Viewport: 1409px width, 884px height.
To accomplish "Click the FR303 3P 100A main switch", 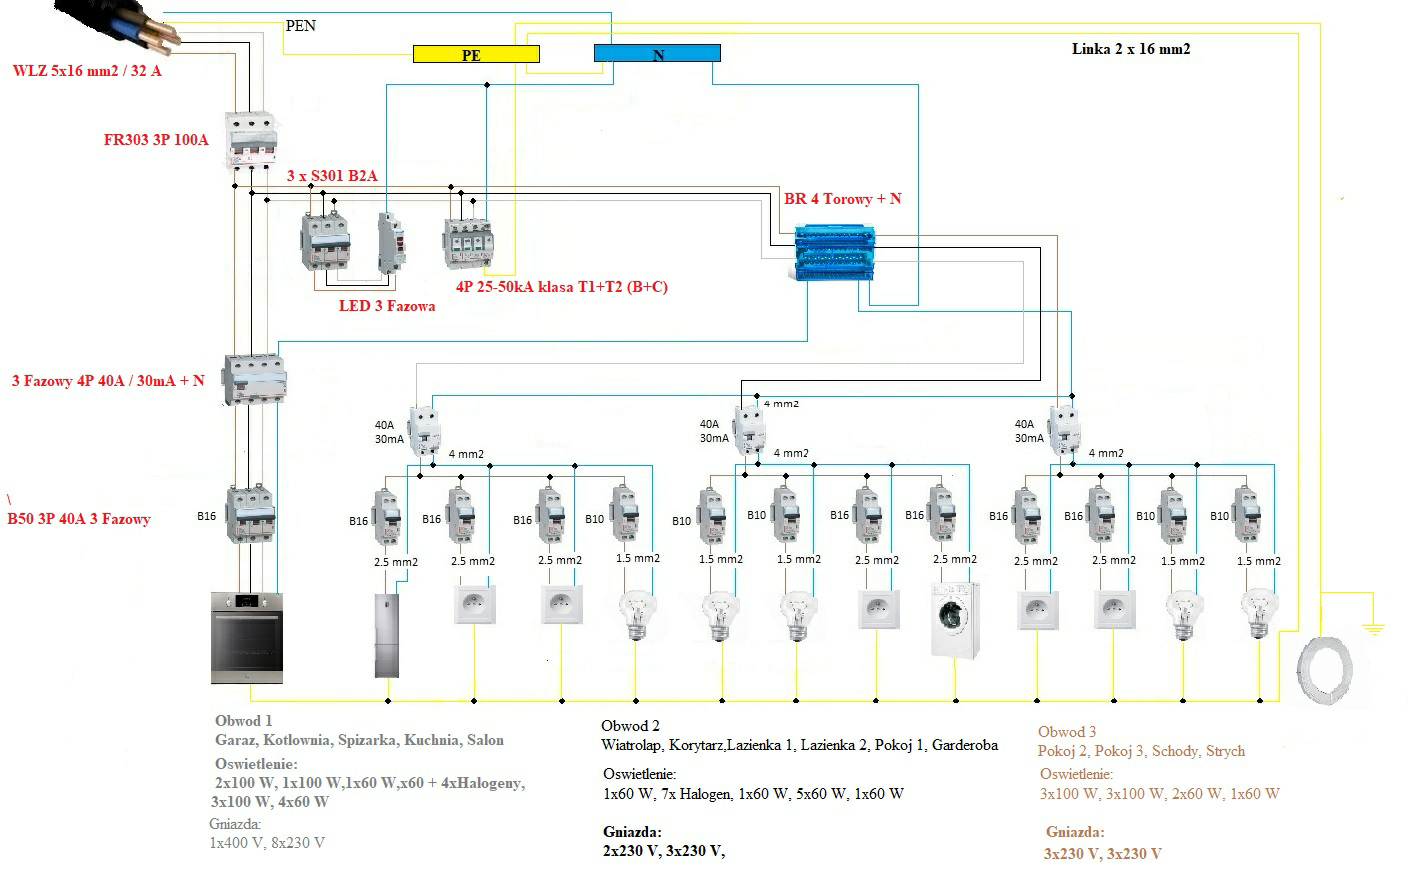I will [x=250, y=140].
